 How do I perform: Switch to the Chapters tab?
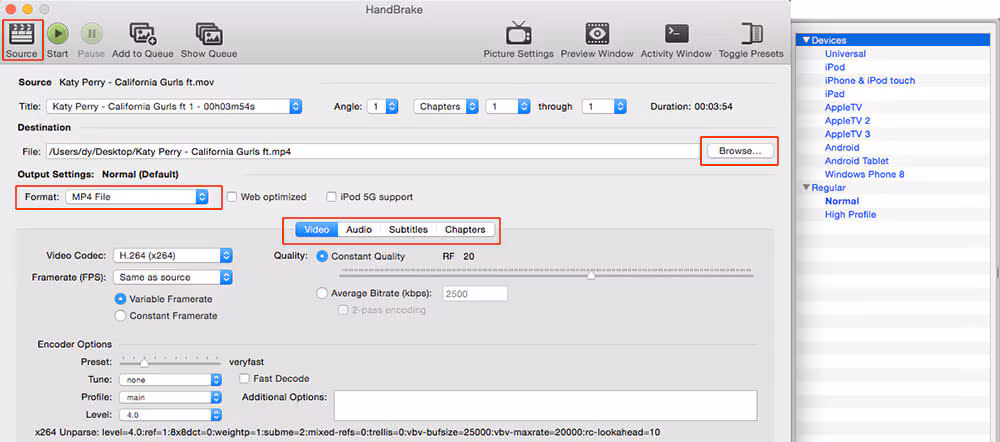coord(465,230)
